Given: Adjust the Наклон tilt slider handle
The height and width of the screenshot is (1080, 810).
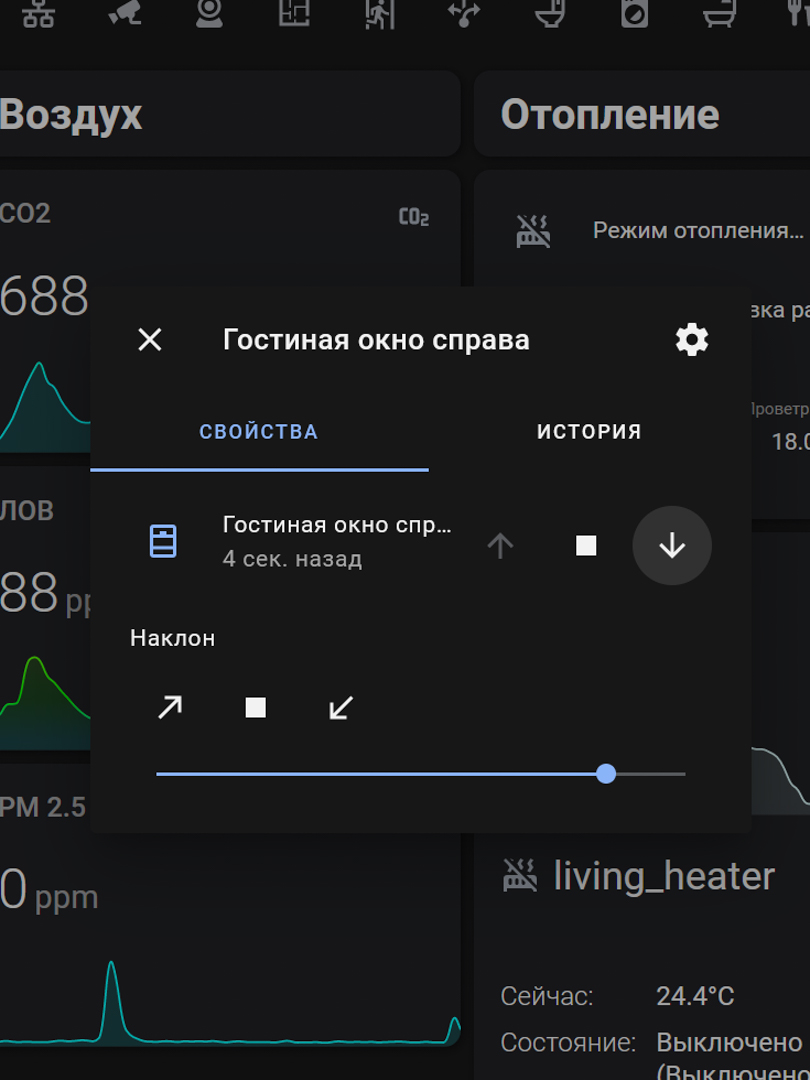Looking at the screenshot, I should click(x=606, y=773).
